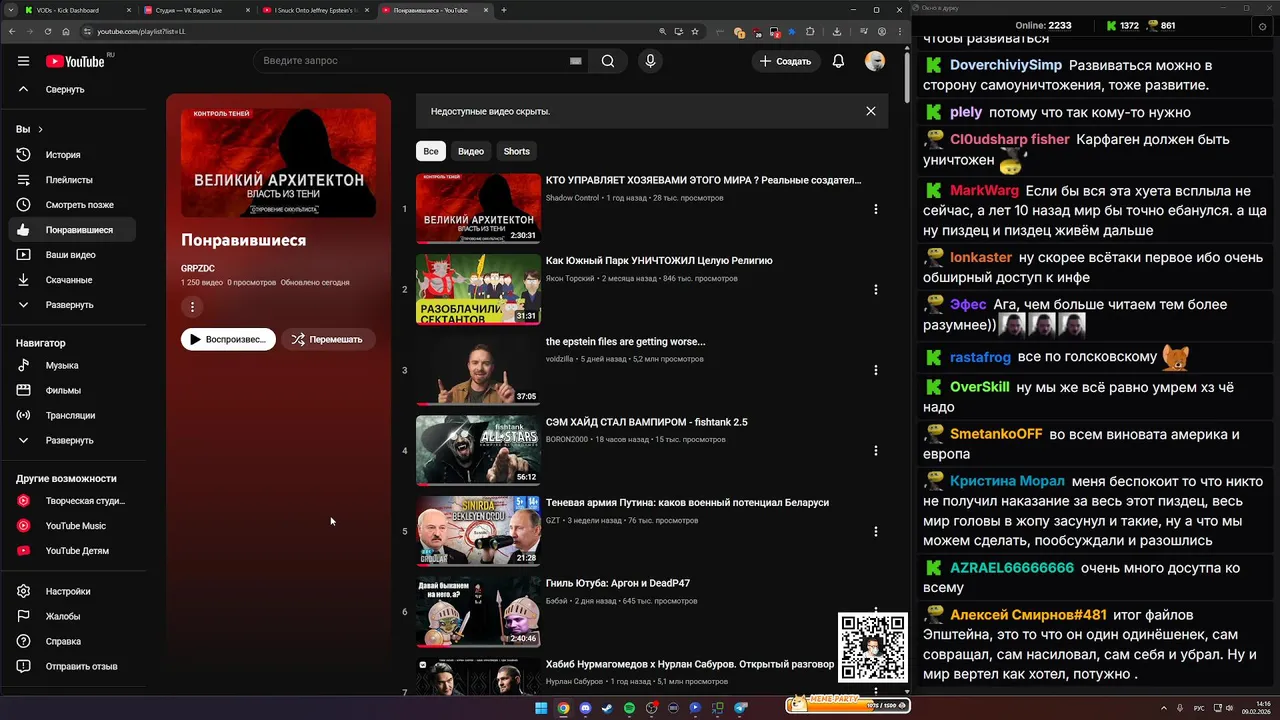Reload the page in the browser
This screenshot has width=1280, height=720.
click(47, 31)
